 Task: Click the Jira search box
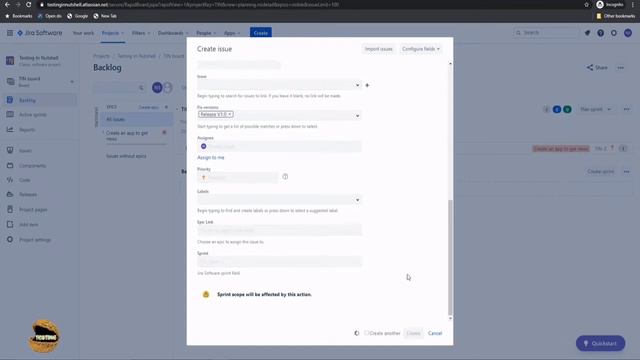coord(546,33)
